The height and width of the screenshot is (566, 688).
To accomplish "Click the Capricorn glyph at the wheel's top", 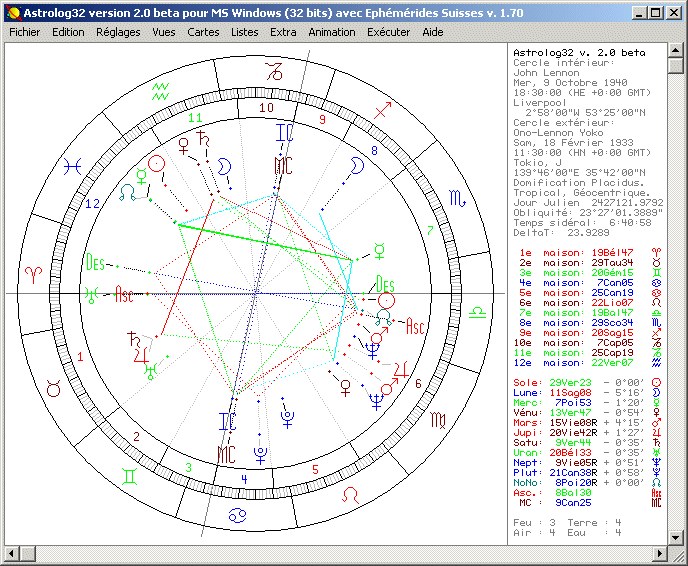I will pyautogui.click(x=273, y=70).
